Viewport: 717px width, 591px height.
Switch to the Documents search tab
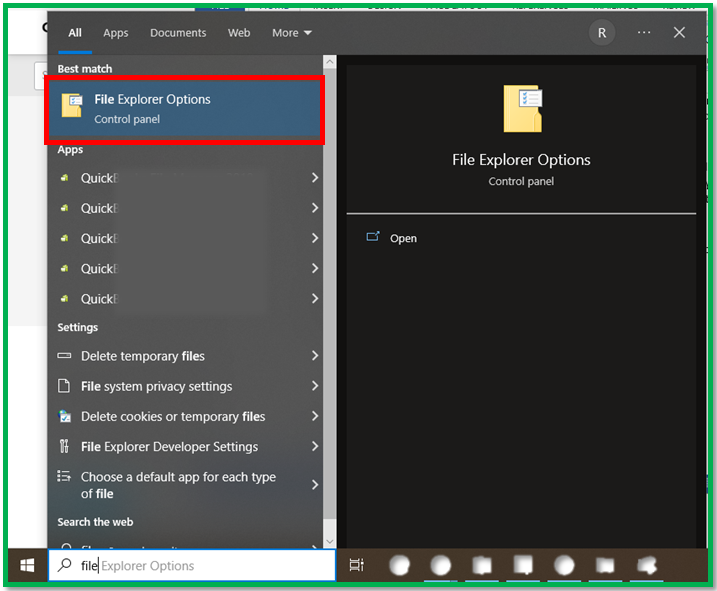coord(178,33)
